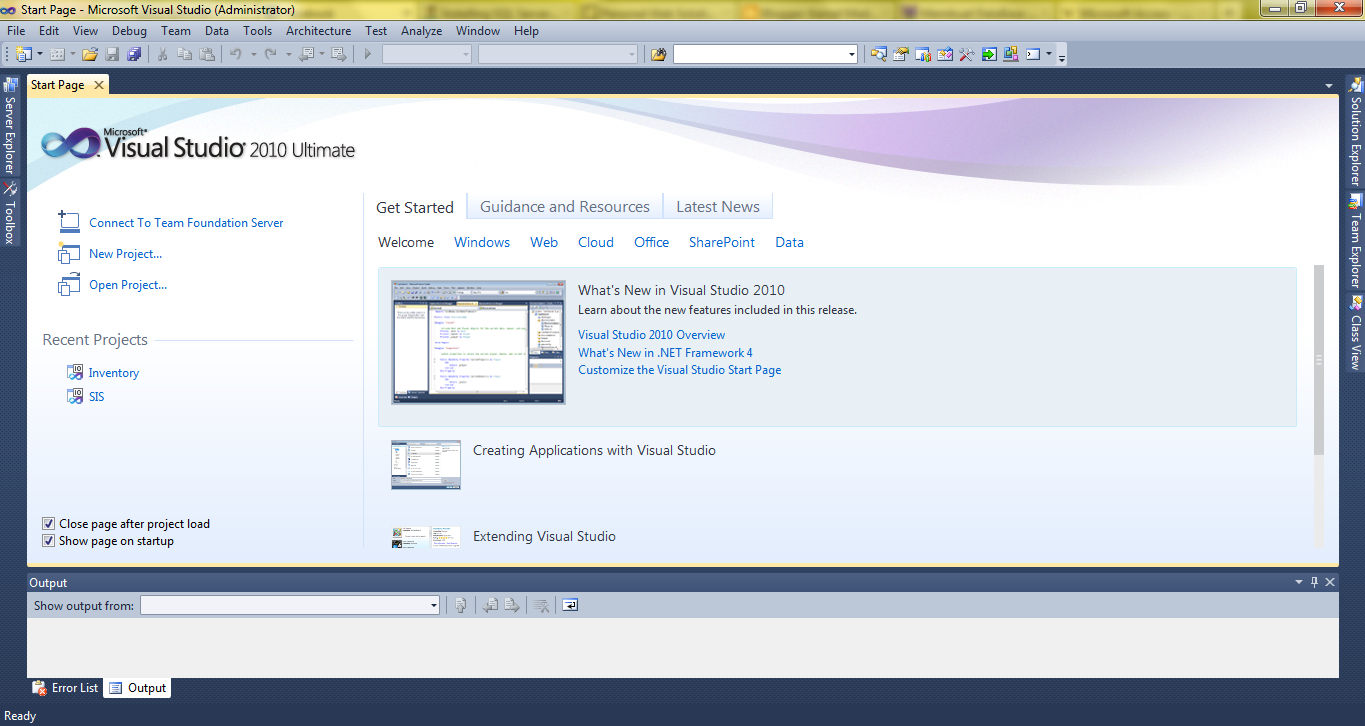
Task: Click Creating Applications with Visual Studio thumbnail
Action: (426, 465)
